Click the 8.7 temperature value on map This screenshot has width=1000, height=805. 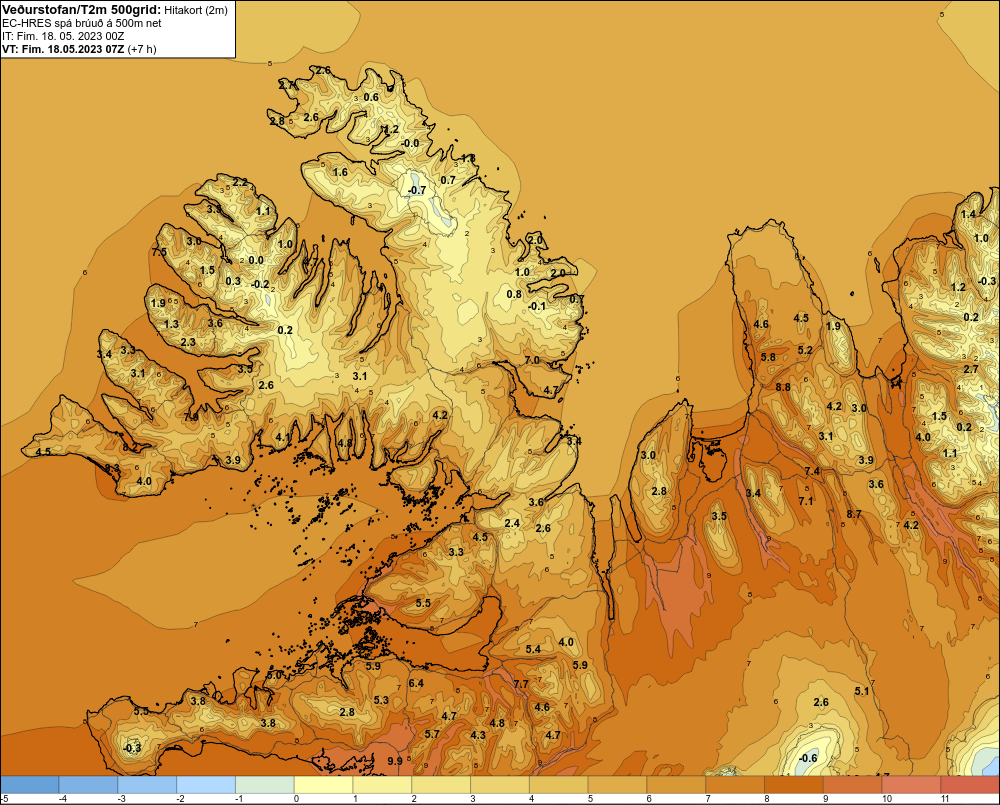click(854, 514)
